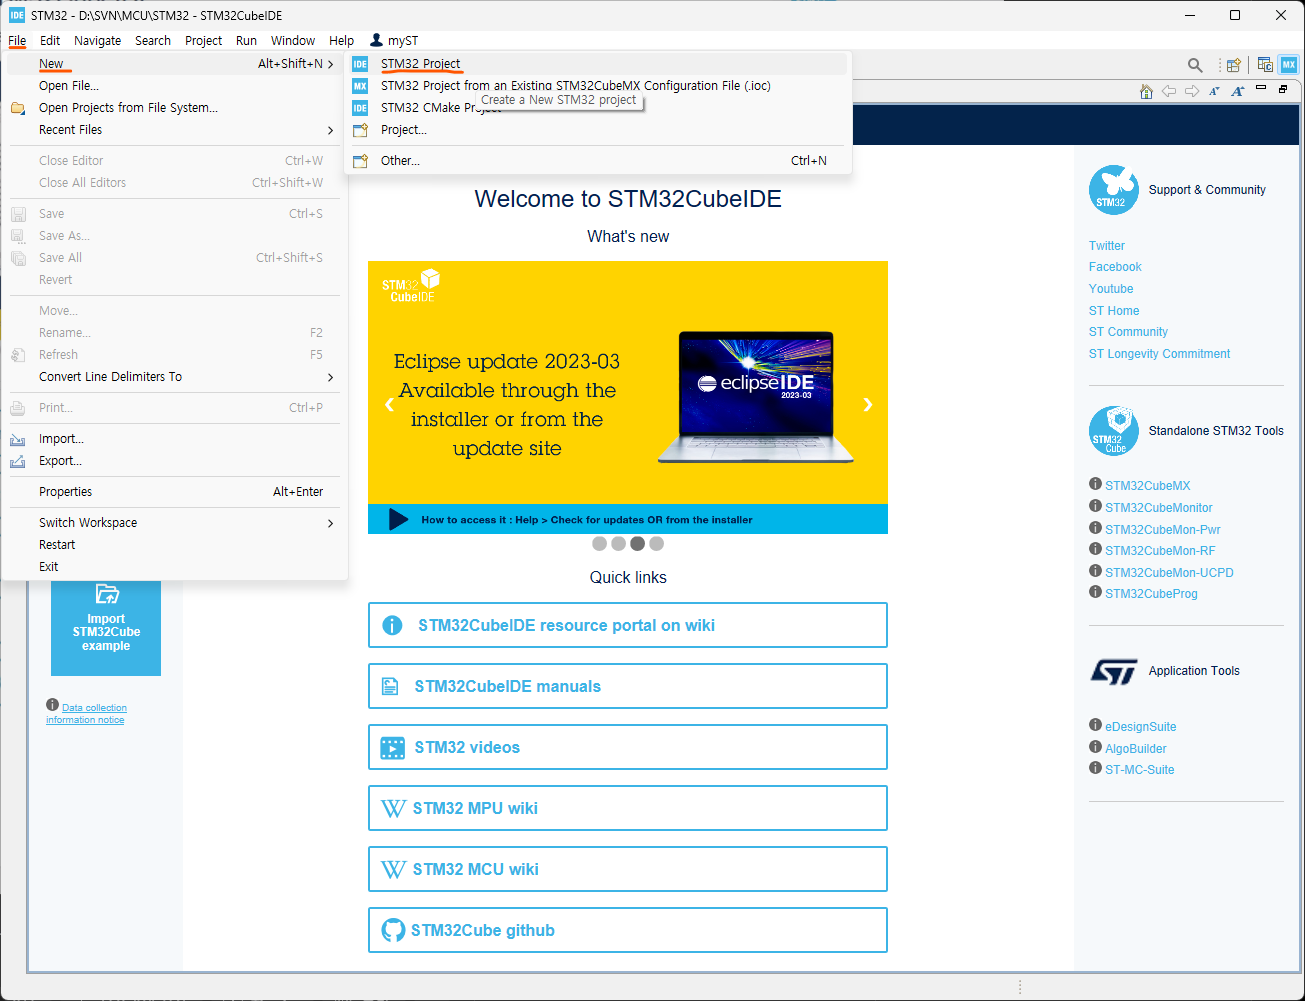Click the Twitter link
Screen dimensions: 1305x1001
tap(1107, 246)
